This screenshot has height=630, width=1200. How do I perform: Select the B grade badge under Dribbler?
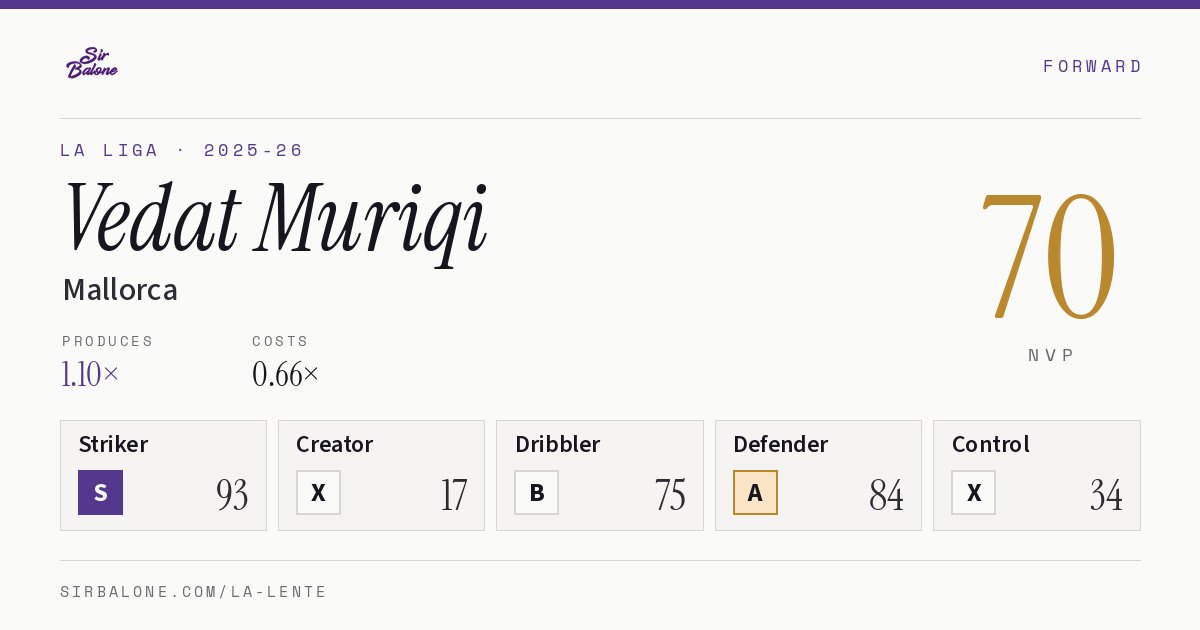click(x=536, y=492)
